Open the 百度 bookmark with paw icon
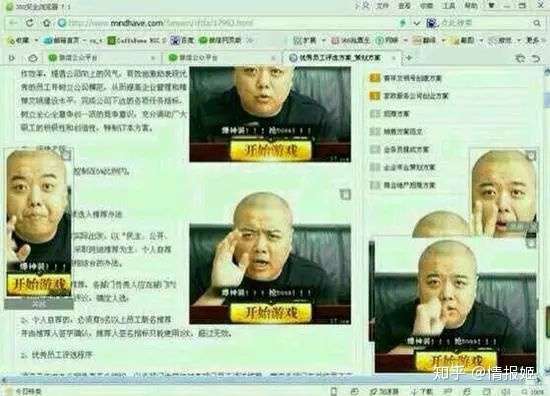Viewport: 550px width, 396px height. [x=182, y=40]
